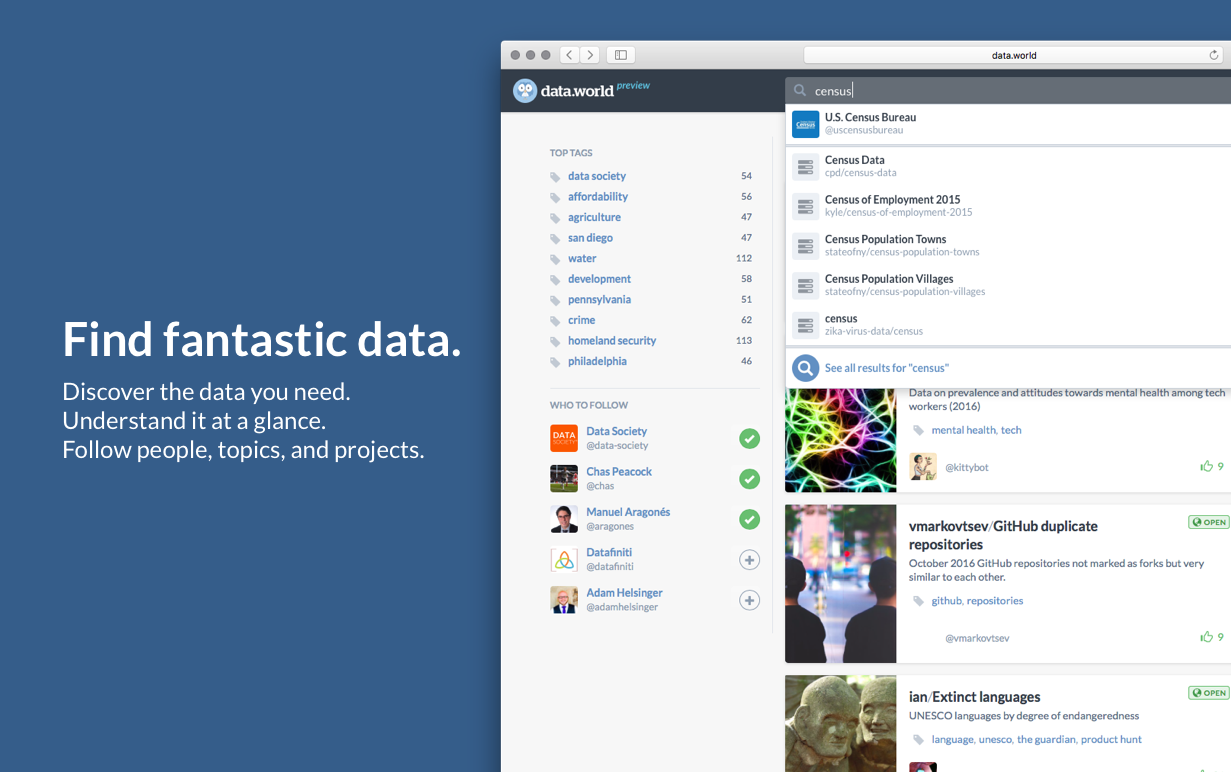Click the blue magnifier icon for all results

[805, 368]
